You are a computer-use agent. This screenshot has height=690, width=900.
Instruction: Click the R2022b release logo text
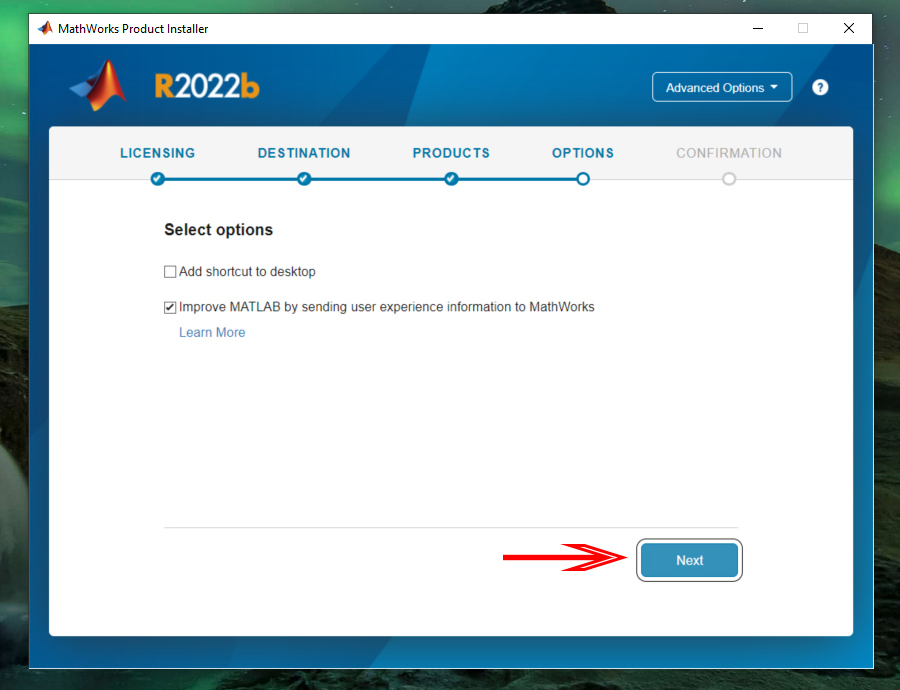(207, 87)
